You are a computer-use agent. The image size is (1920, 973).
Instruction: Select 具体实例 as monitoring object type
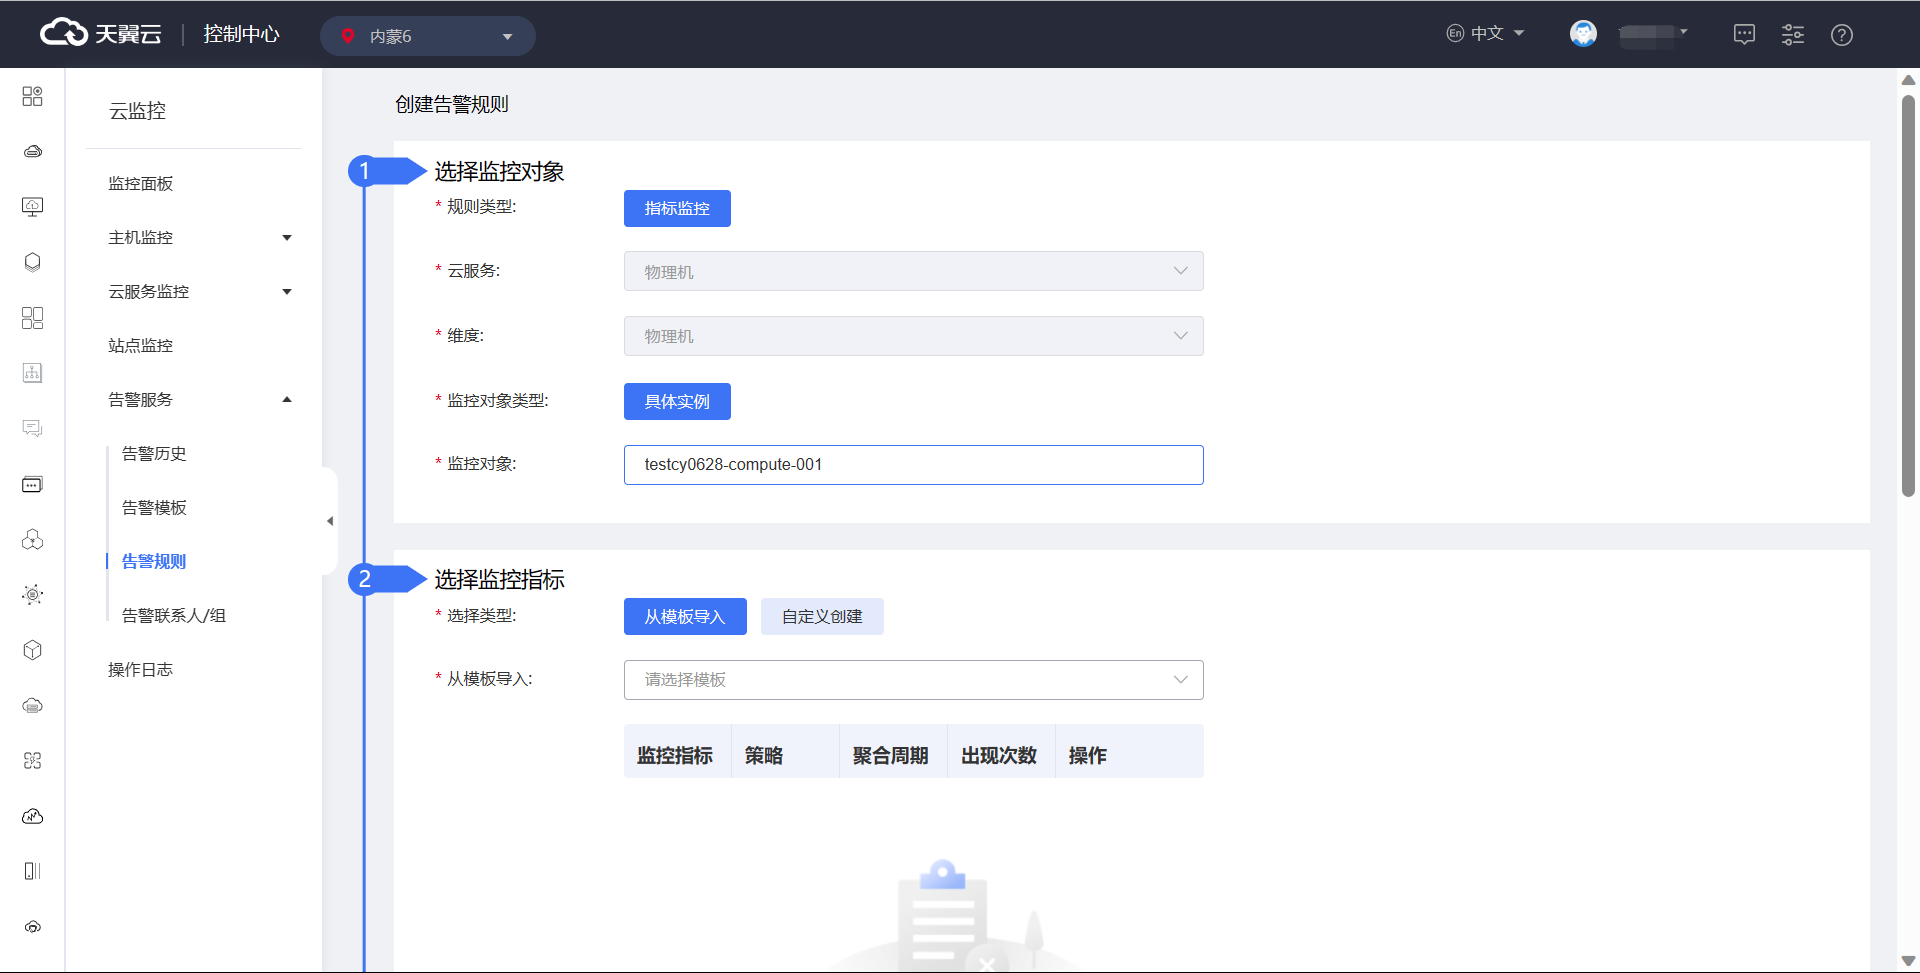(x=677, y=402)
